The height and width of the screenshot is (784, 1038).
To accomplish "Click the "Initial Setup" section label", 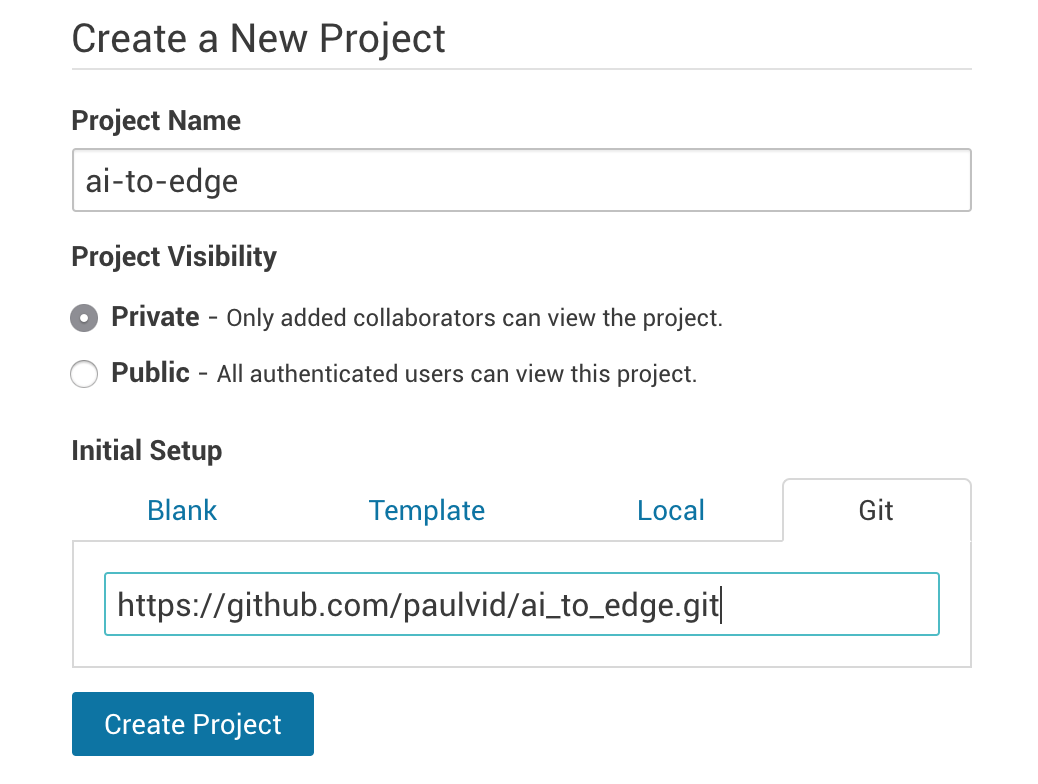I will pyautogui.click(x=146, y=451).
